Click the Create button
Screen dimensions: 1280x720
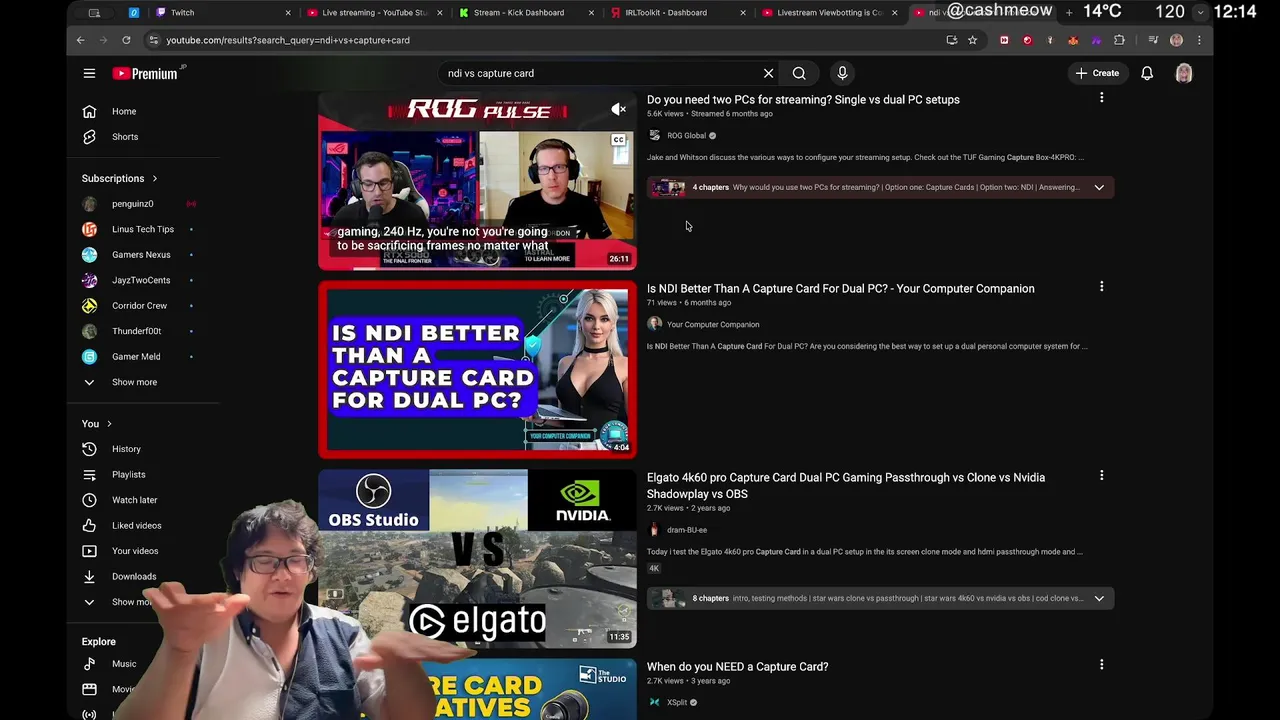pyautogui.click(x=1097, y=73)
